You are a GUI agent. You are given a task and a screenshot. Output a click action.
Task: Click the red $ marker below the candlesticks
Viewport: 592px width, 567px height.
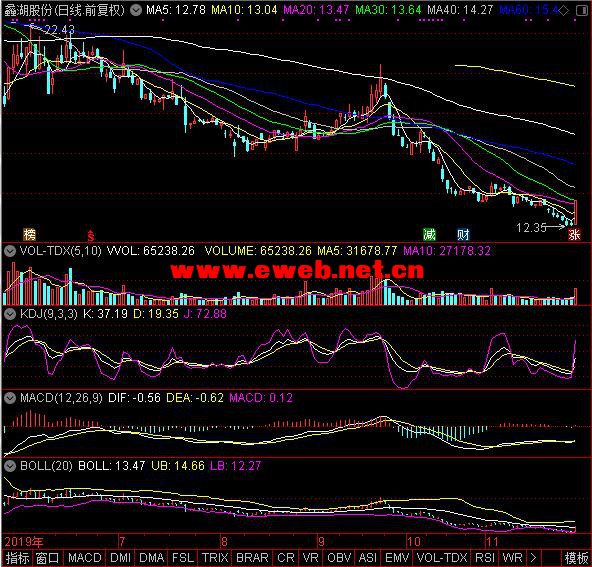click(91, 235)
